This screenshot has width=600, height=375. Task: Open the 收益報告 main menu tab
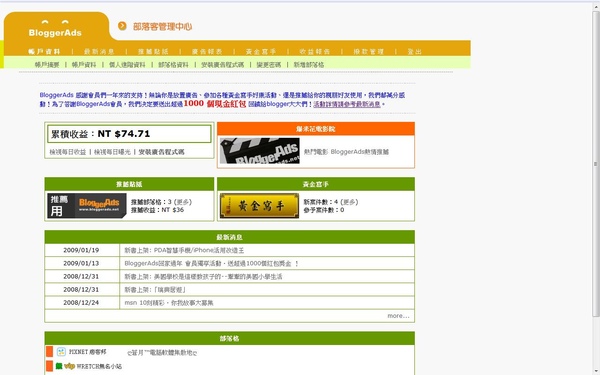315,52
